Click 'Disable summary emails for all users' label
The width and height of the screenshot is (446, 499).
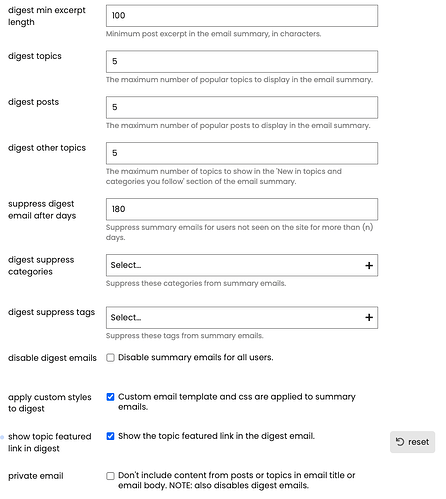(196, 357)
